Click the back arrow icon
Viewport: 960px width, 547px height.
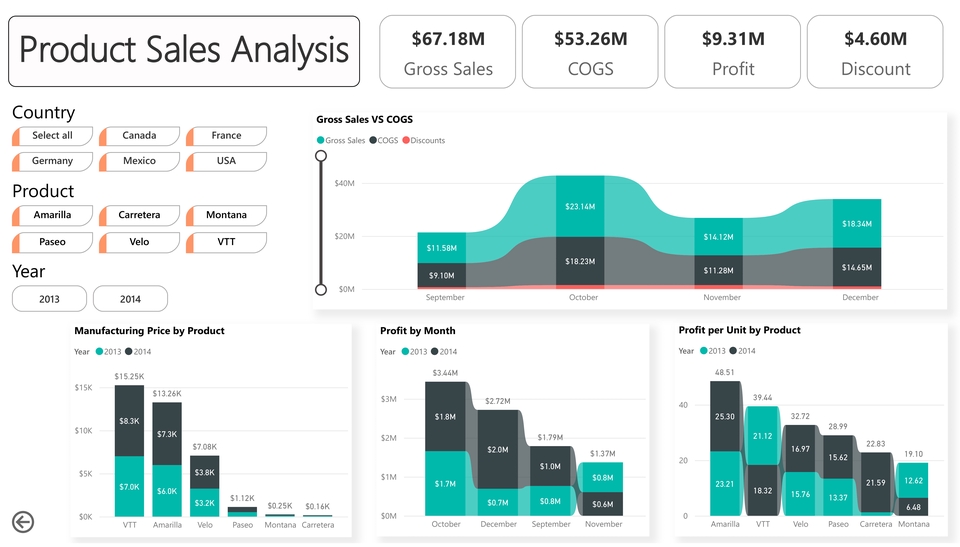tap(23, 522)
